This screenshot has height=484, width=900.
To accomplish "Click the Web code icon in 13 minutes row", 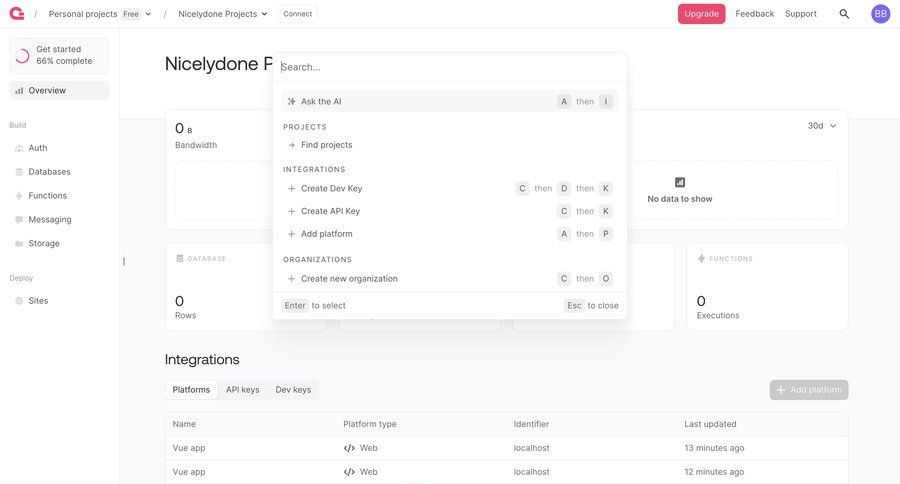I will (349, 448).
